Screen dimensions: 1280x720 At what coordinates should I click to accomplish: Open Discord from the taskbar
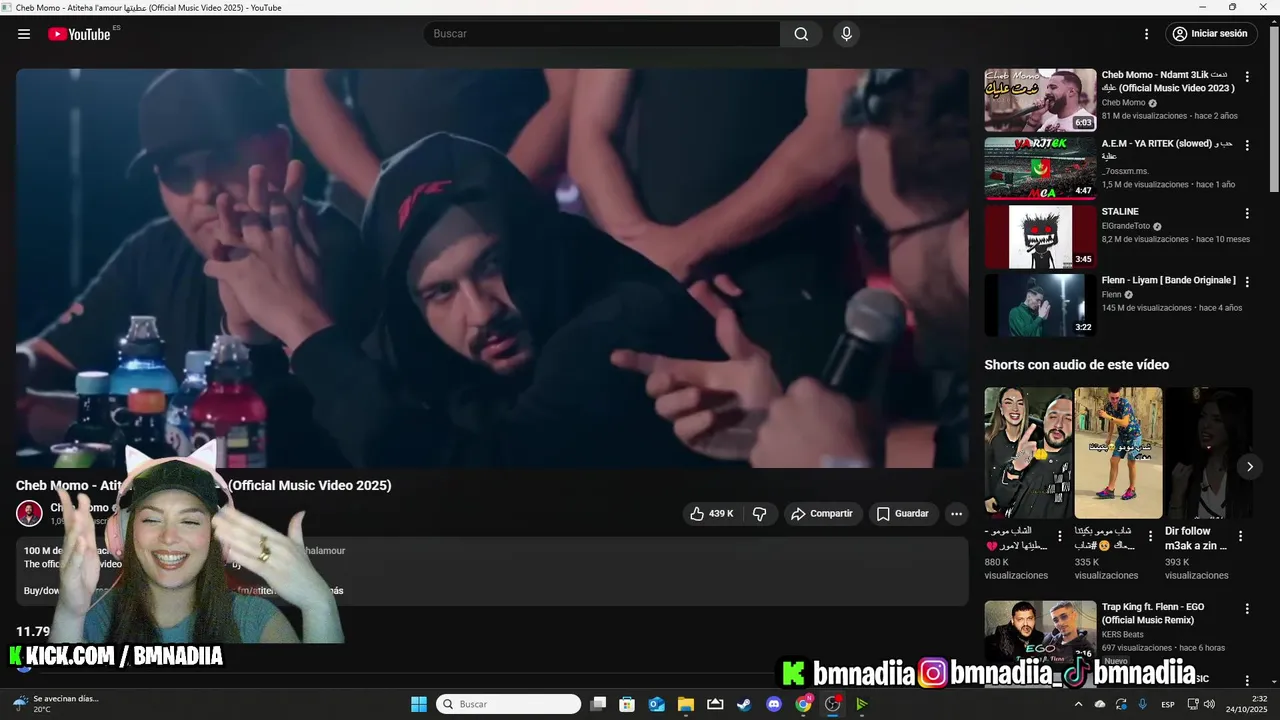pyautogui.click(x=773, y=704)
